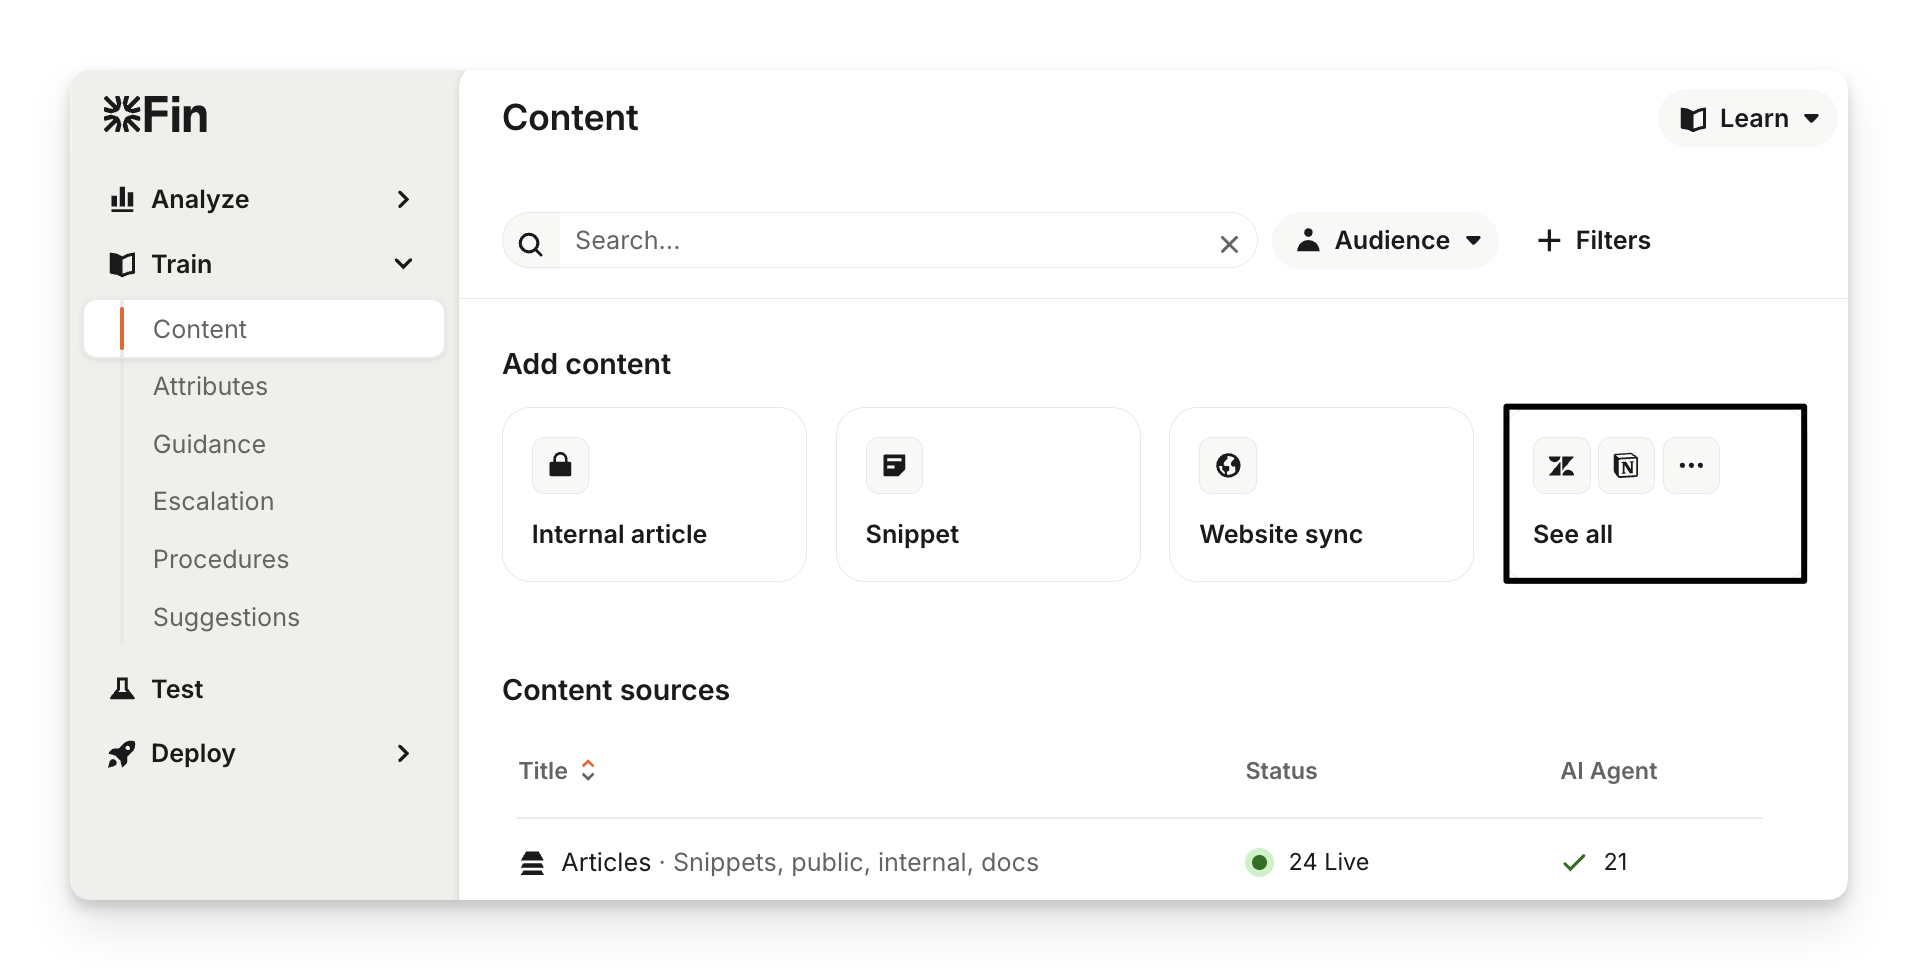Click the Fin logo
The height and width of the screenshot is (970, 1918).
coord(155,115)
